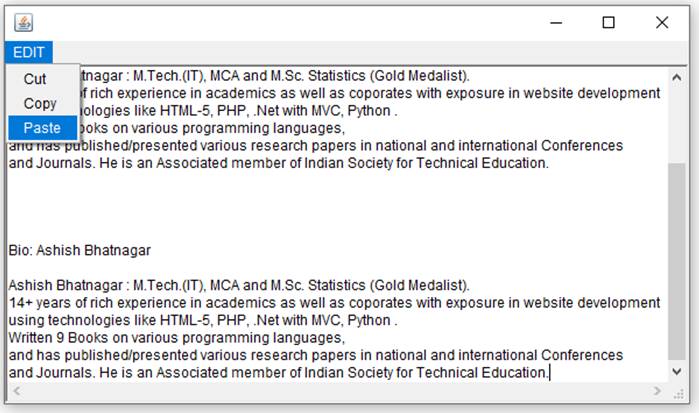Image resolution: width=699 pixels, height=413 pixels.
Task: Maximize the editor window
Action: (x=608, y=23)
